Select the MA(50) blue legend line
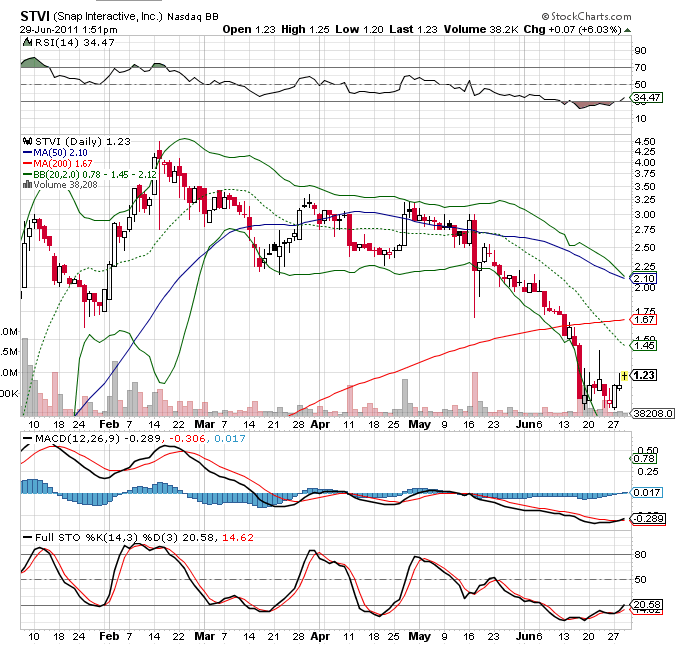This screenshot has width=688, height=648. click(27, 152)
